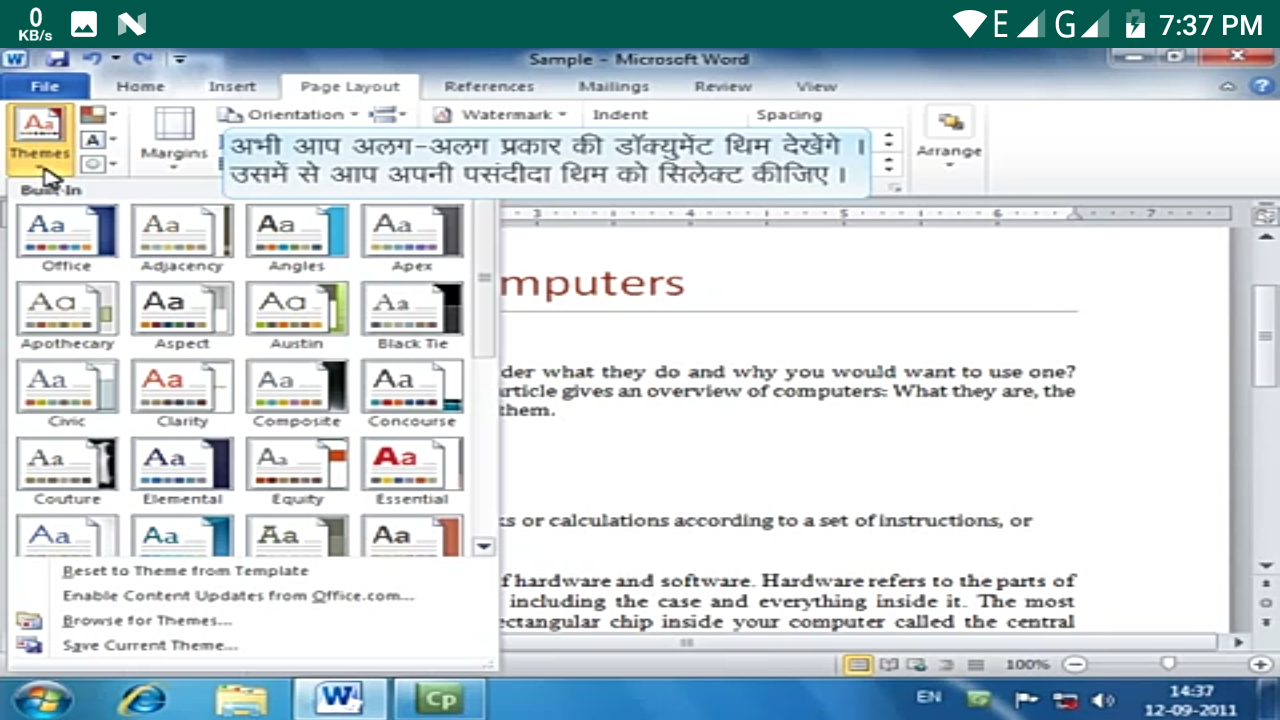
Task: Zoom in with the plus button
Action: [1260, 664]
